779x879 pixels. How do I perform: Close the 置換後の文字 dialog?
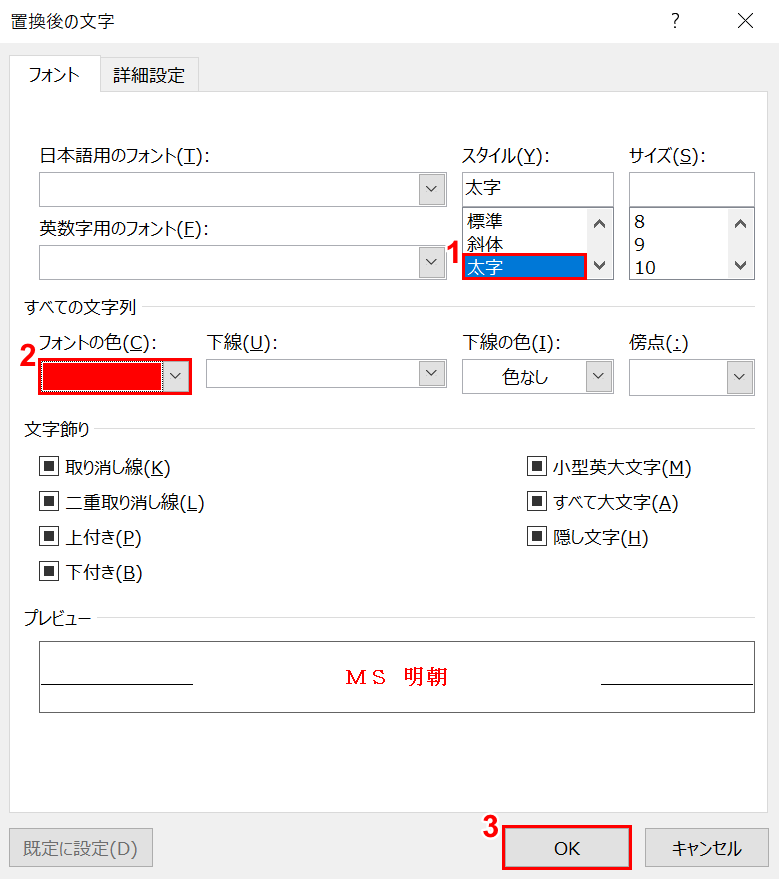(x=745, y=21)
